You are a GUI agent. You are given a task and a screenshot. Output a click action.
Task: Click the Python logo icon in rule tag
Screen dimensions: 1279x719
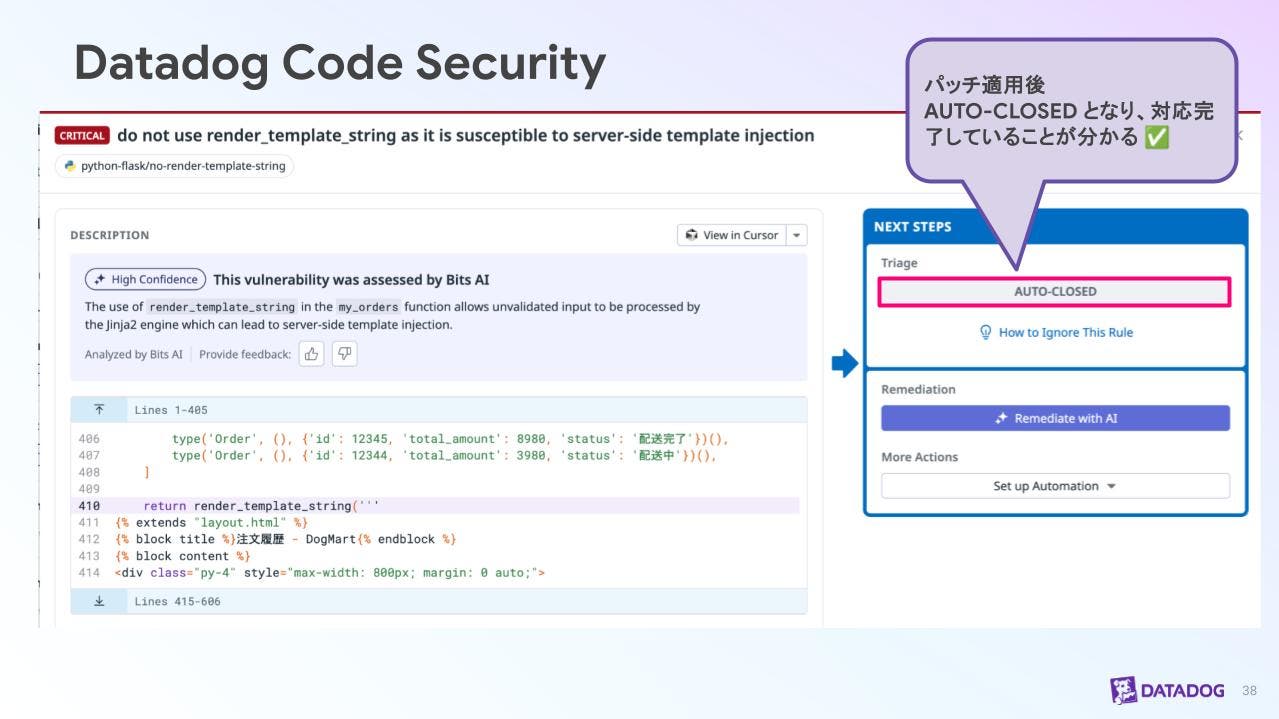point(70,166)
